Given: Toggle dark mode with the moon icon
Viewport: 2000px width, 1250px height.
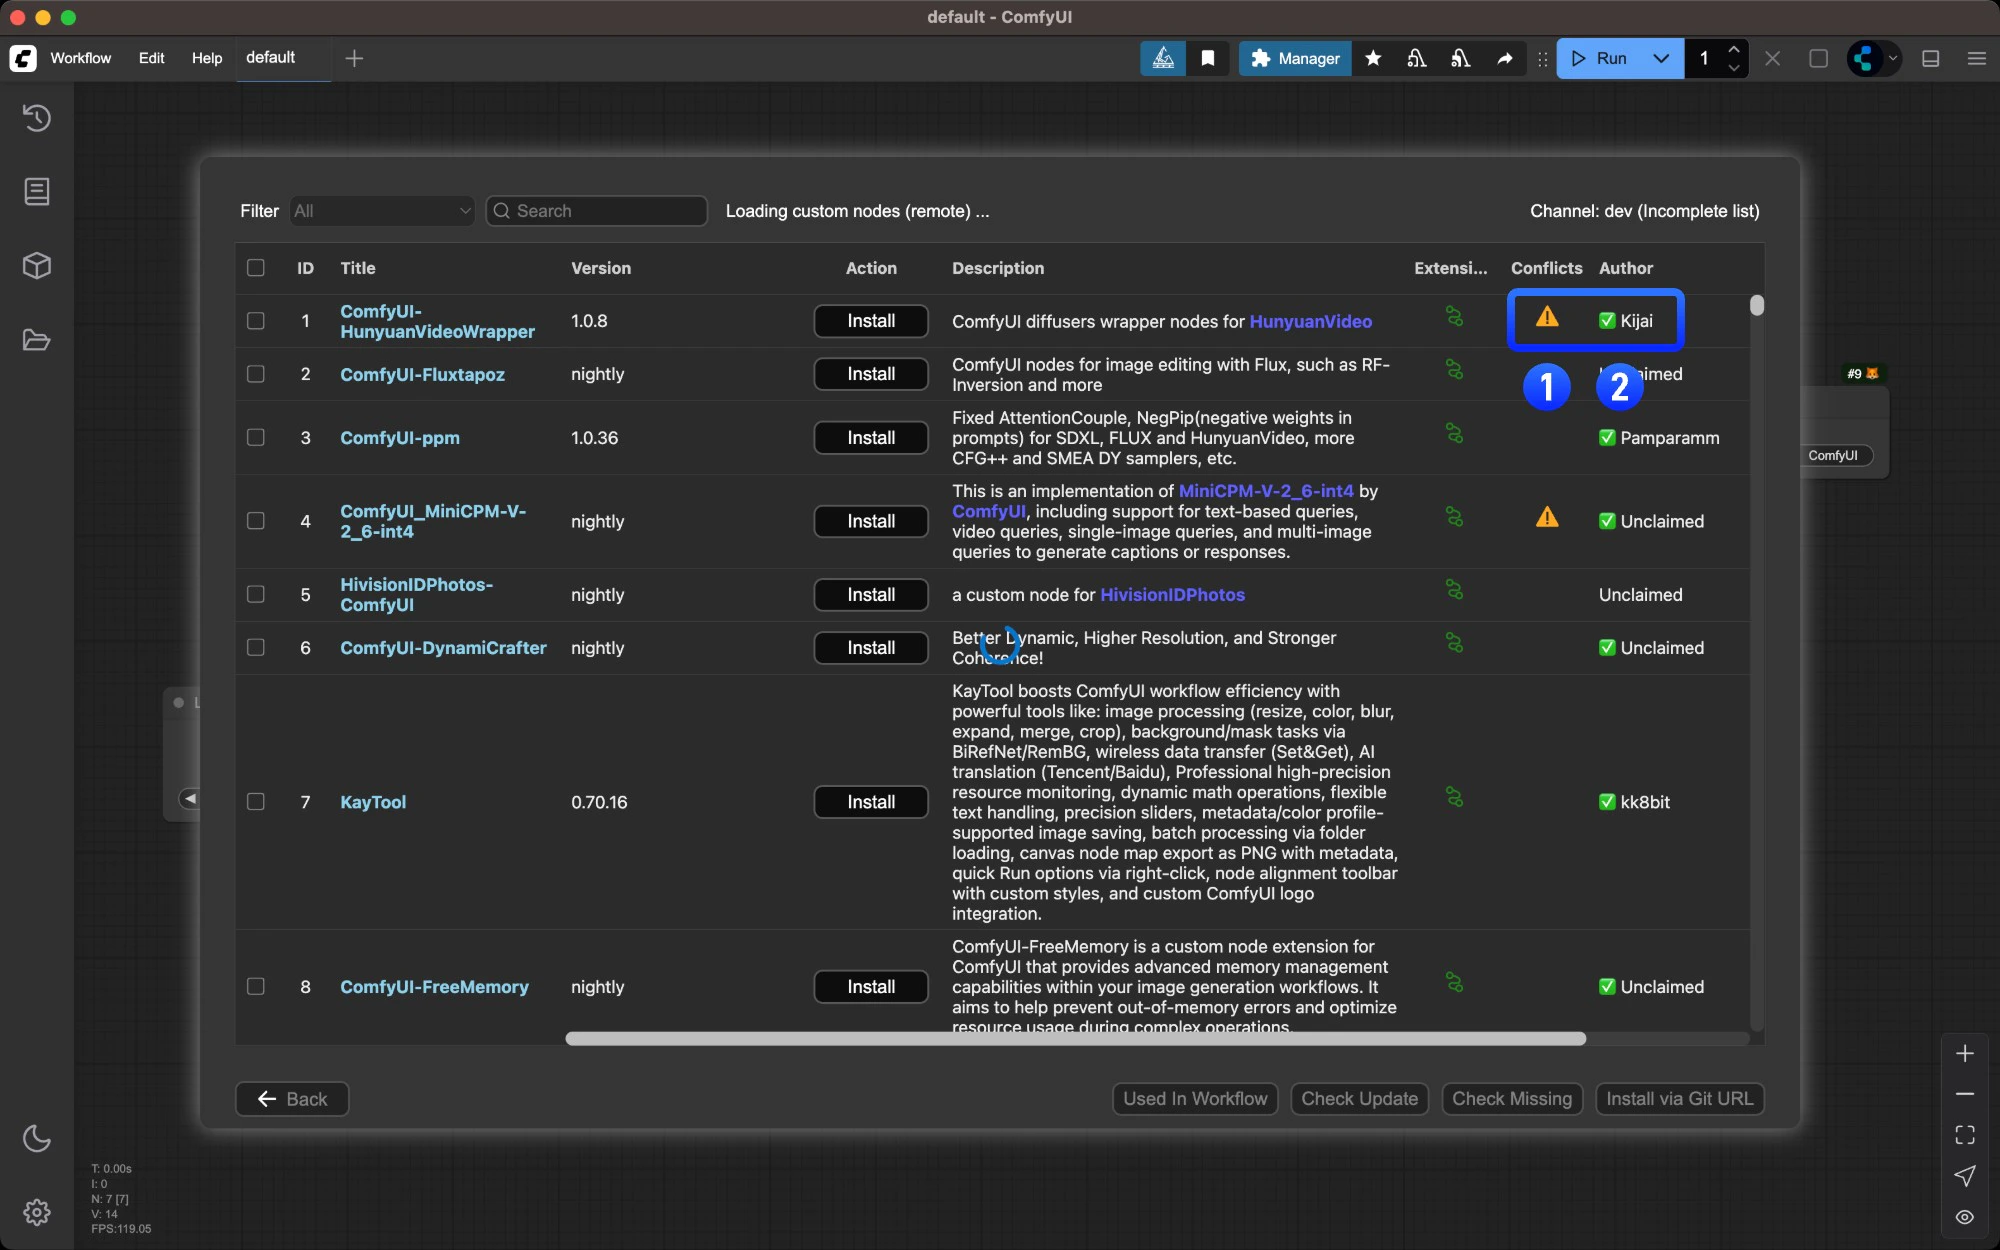Looking at the screenshot, I should [x=37, y=1139].
